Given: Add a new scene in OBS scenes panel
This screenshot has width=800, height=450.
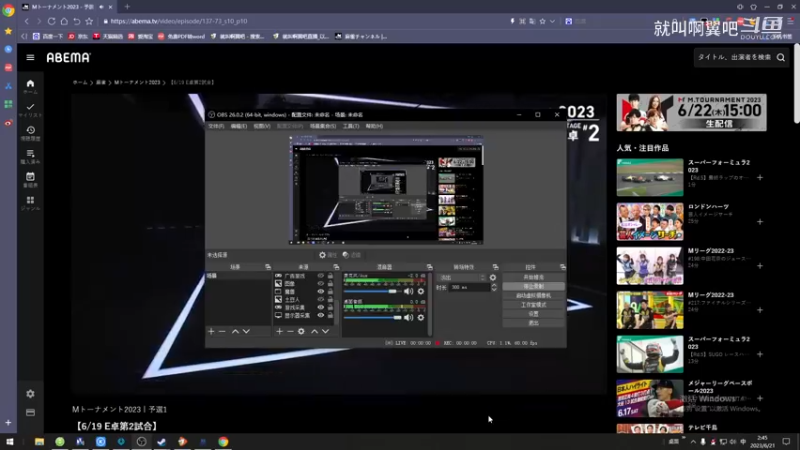Looking at the screenshot, I should (x=211, y=332).
